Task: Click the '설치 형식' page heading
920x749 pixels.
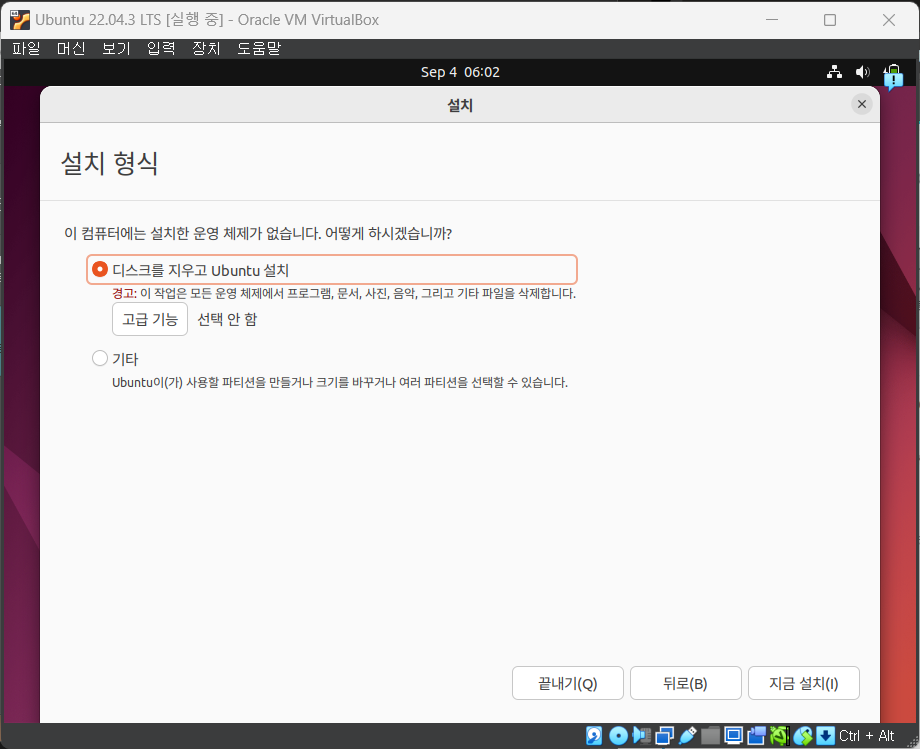Action: [110, 162]
